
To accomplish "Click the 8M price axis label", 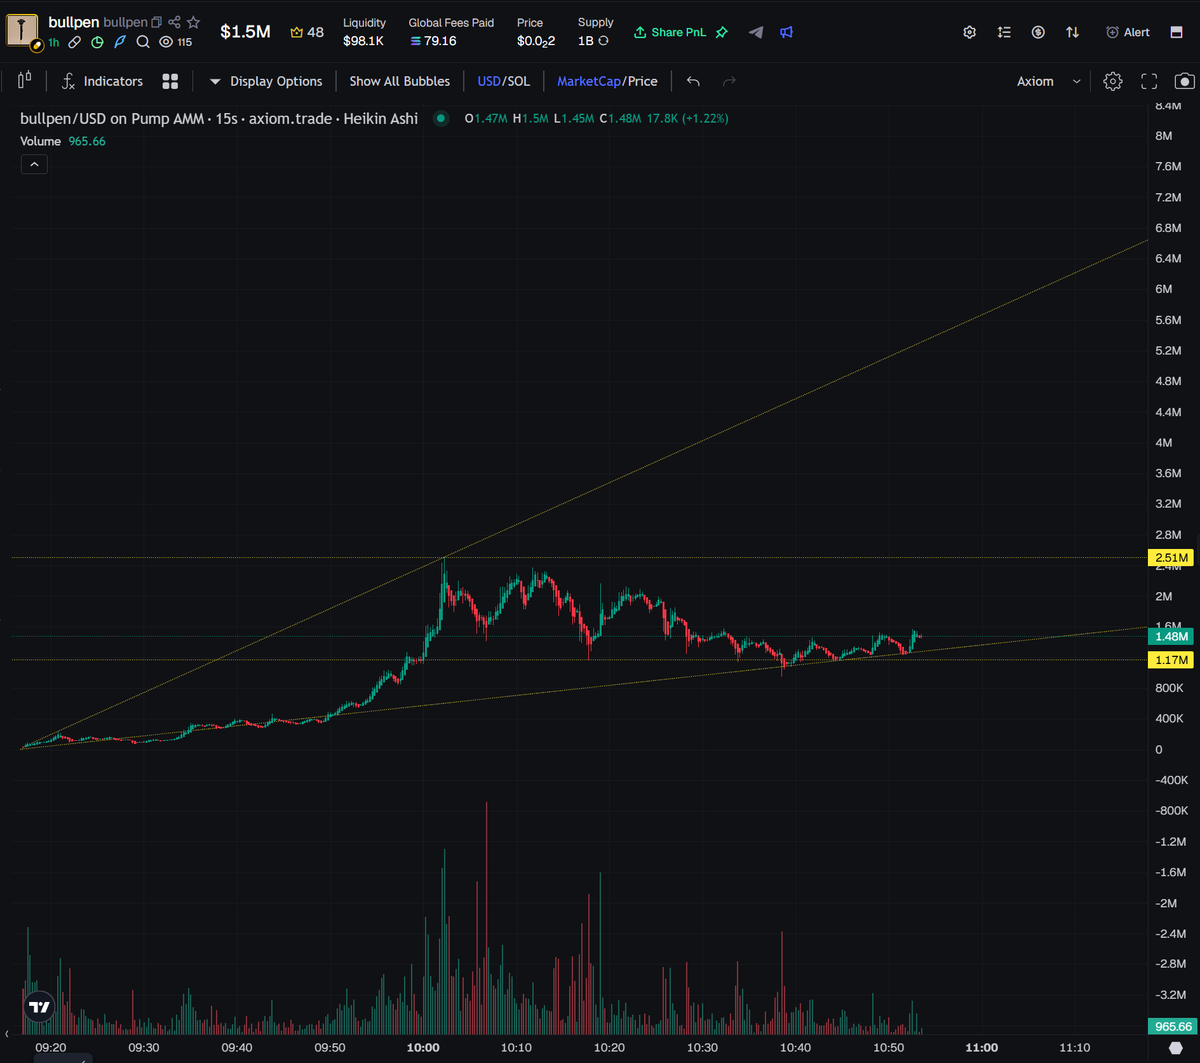I will tap(1163, 136).
